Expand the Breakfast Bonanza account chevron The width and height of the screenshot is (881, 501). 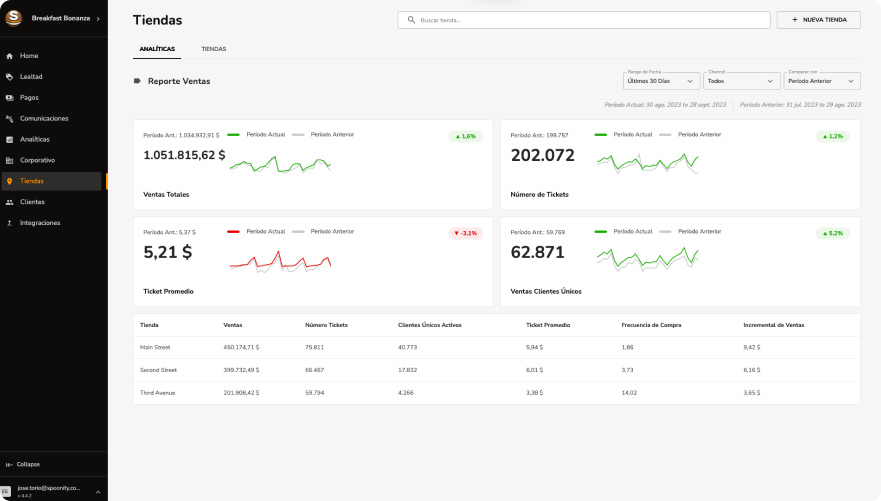pos(98,19)
